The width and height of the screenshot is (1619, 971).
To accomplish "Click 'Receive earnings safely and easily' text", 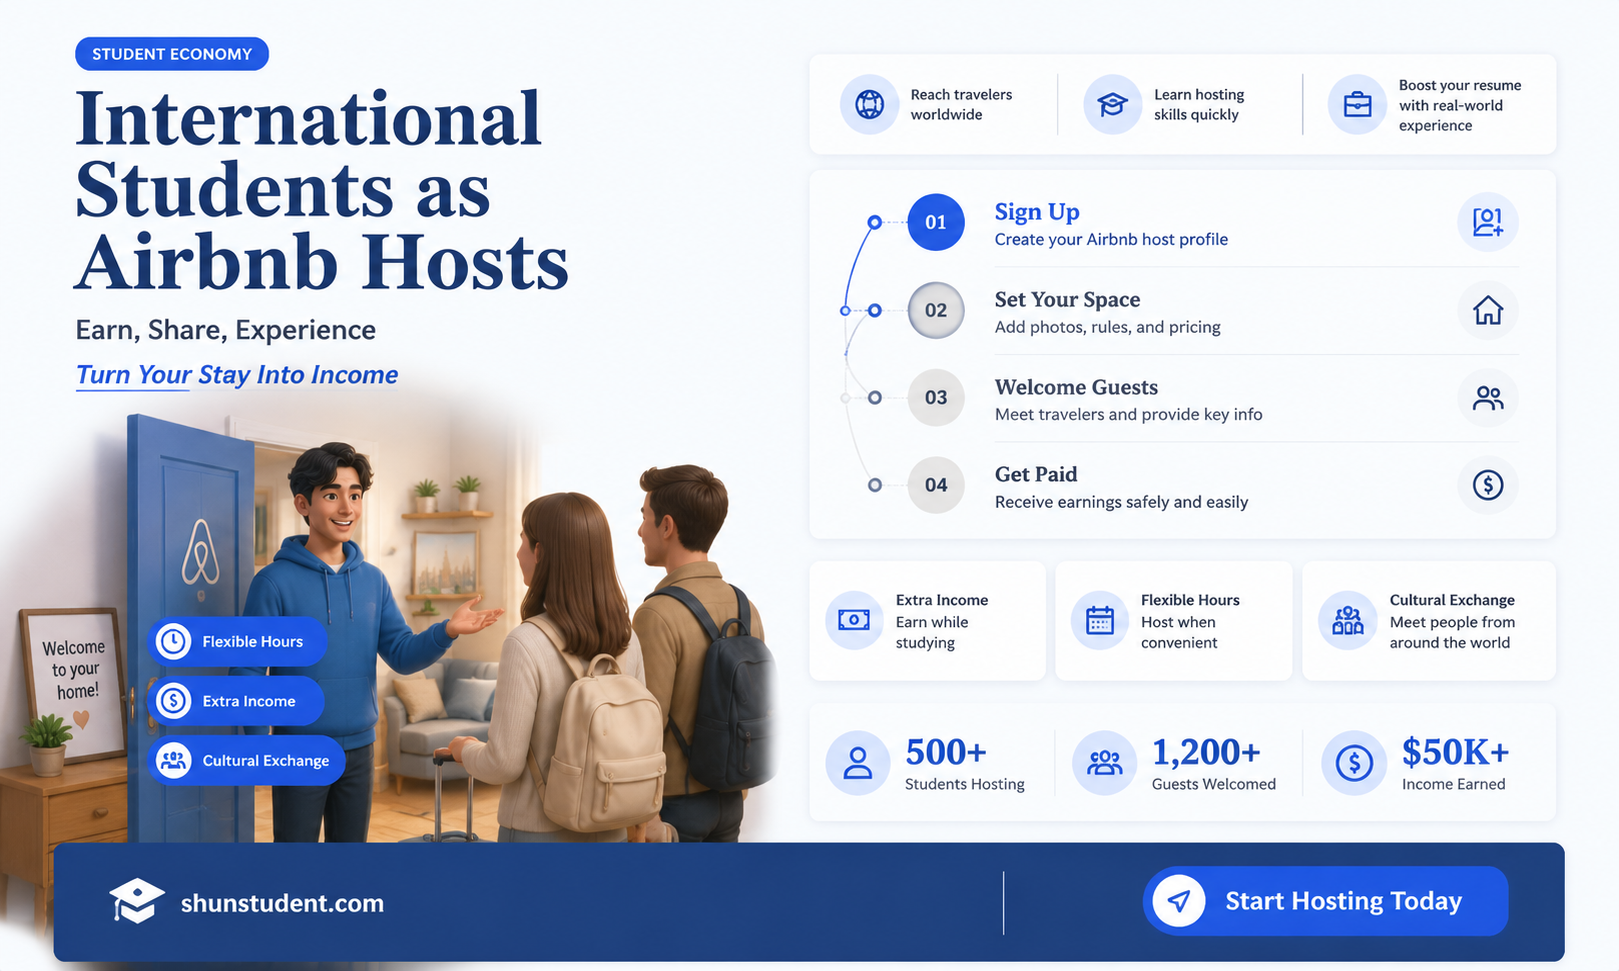I will (1121, 502).
